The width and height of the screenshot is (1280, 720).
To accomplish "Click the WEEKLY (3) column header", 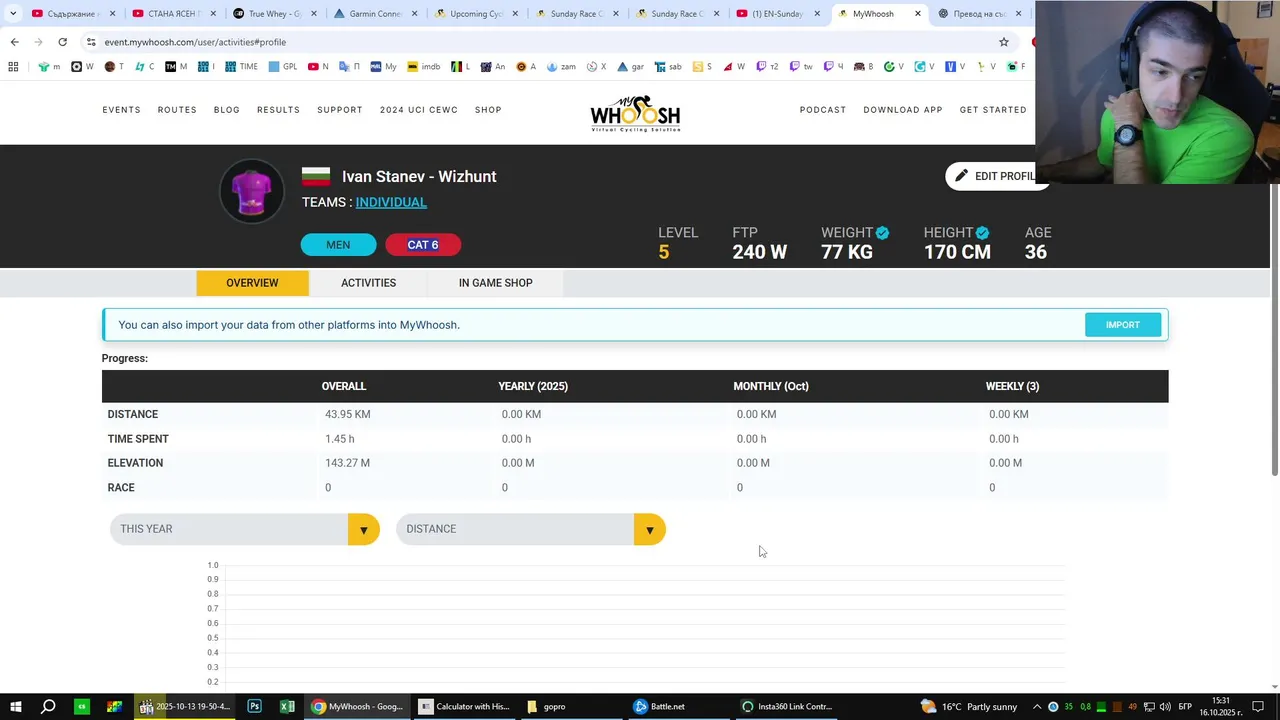I will pos(1012,386).
